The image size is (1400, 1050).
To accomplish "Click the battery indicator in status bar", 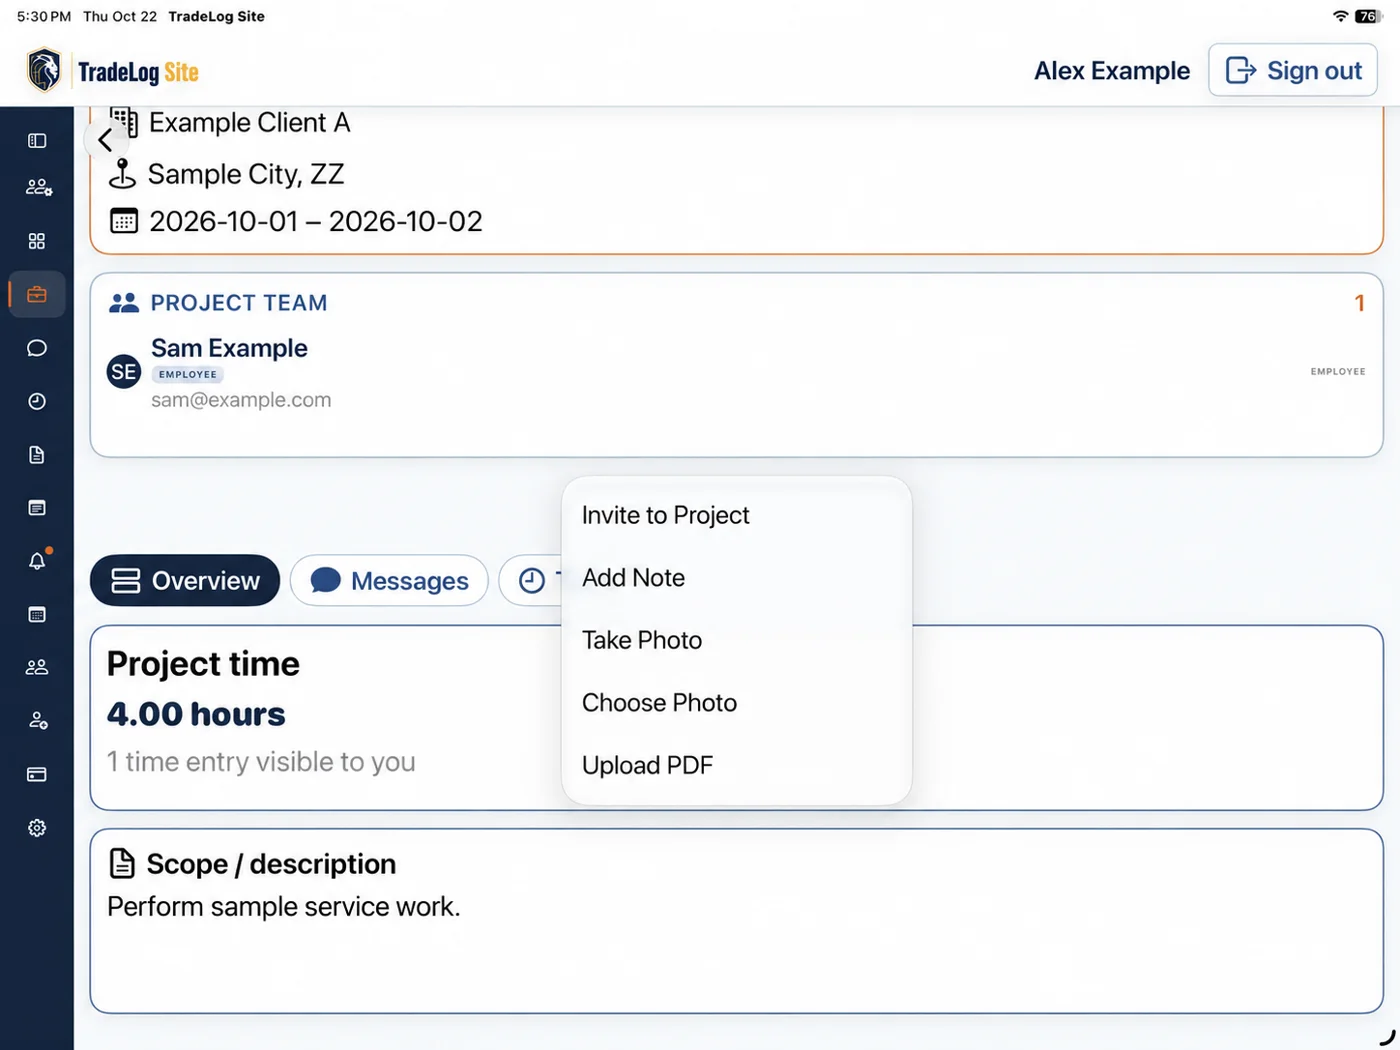I will pos(1368,16).
